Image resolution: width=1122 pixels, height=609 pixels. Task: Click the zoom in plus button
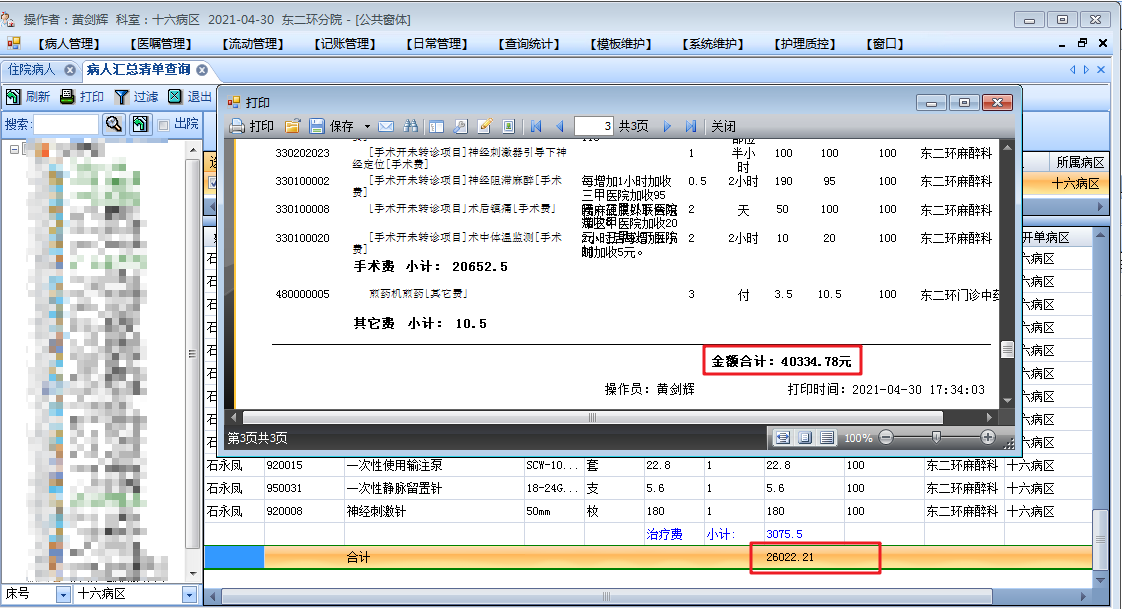tap(987, 437)
